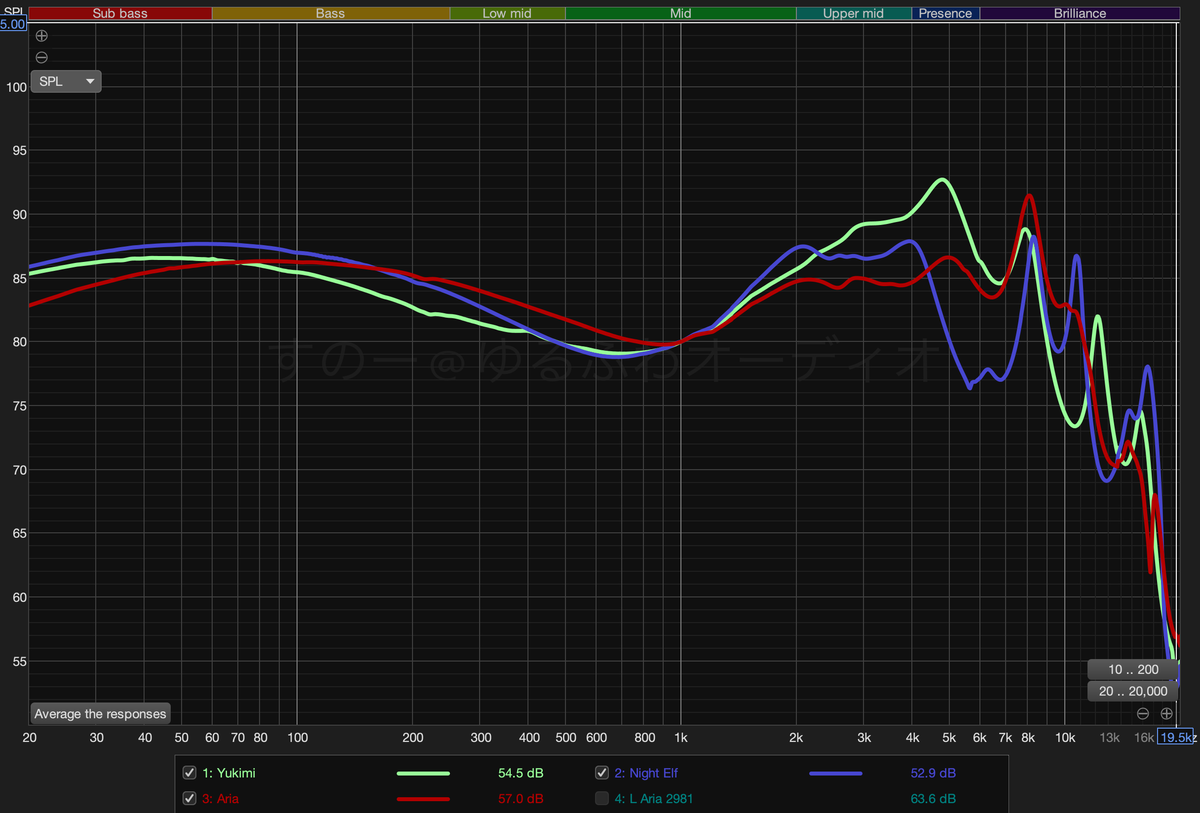Click the 1k frequency axis label
Screen dimensions: 1200x813
[x=681, y=738]
